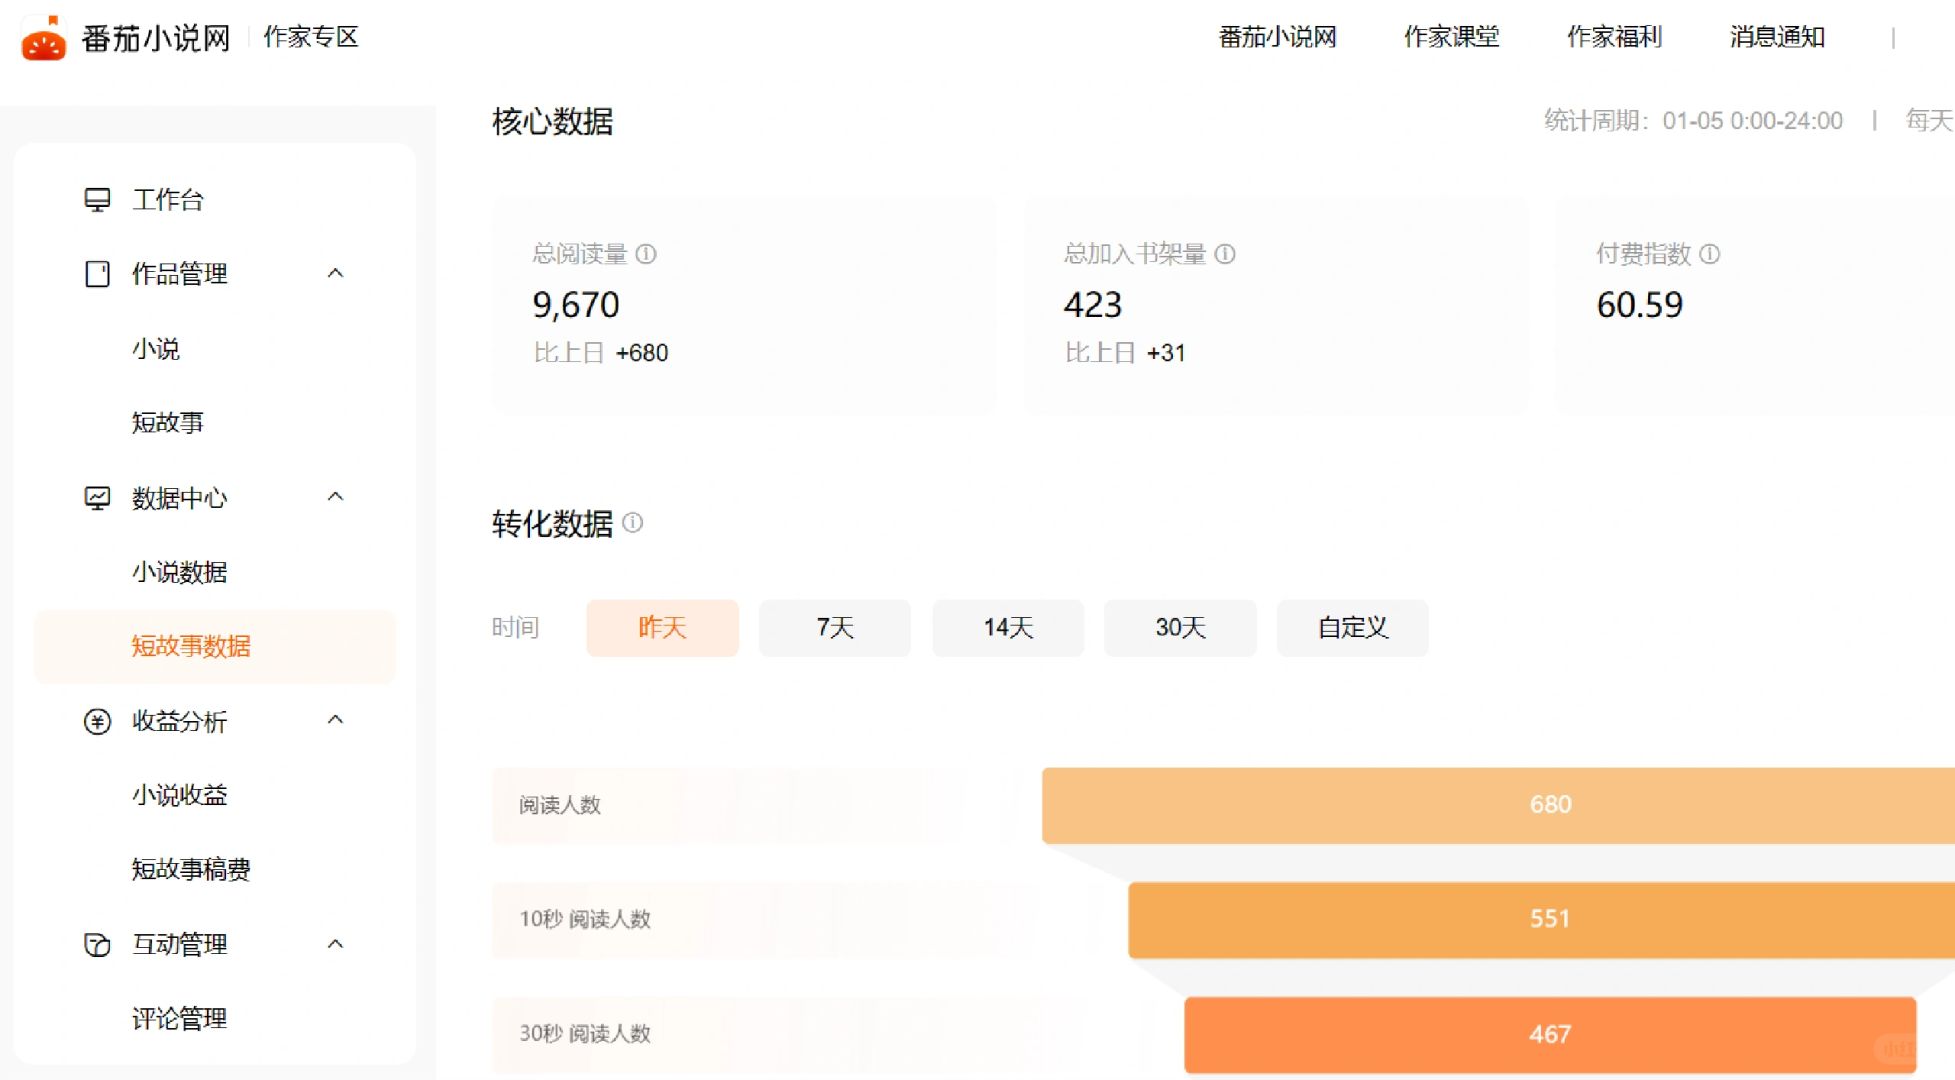The height and width of the screenshot is (1080, 1955).
Task: Open 短故事稿费 in the sidebar
Action: (190, 870)
